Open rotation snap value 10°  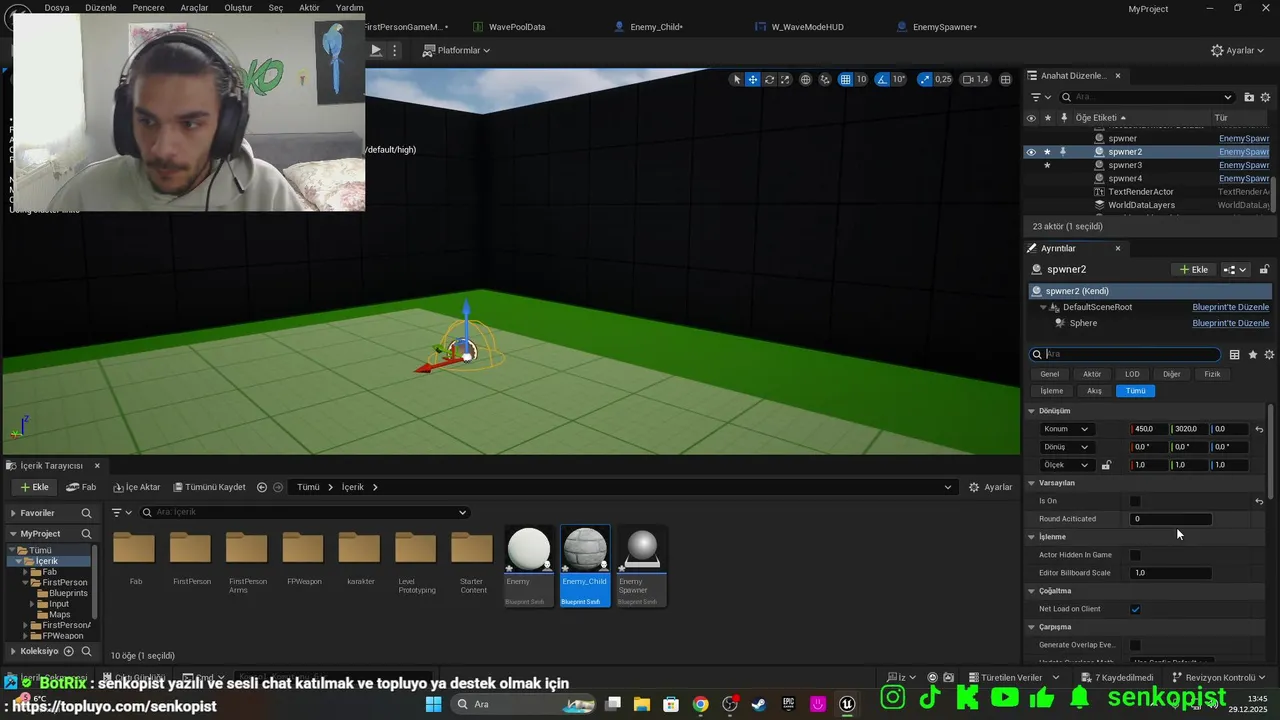tap(899, 79)
